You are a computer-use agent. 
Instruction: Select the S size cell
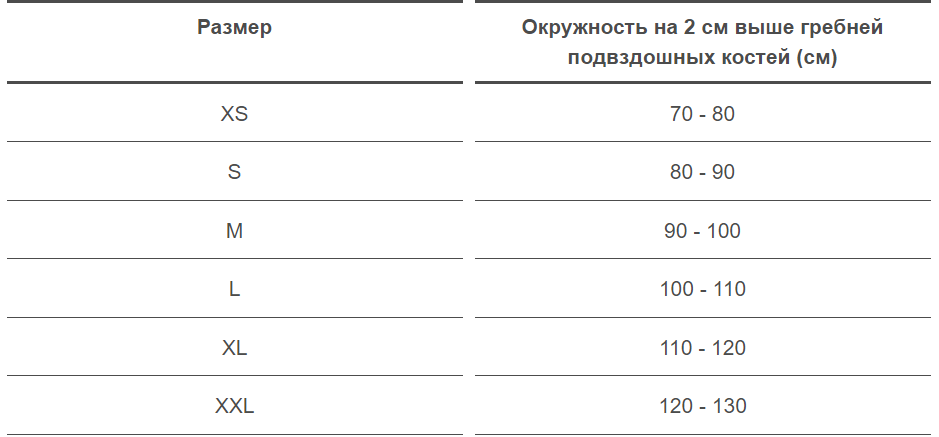234,172
